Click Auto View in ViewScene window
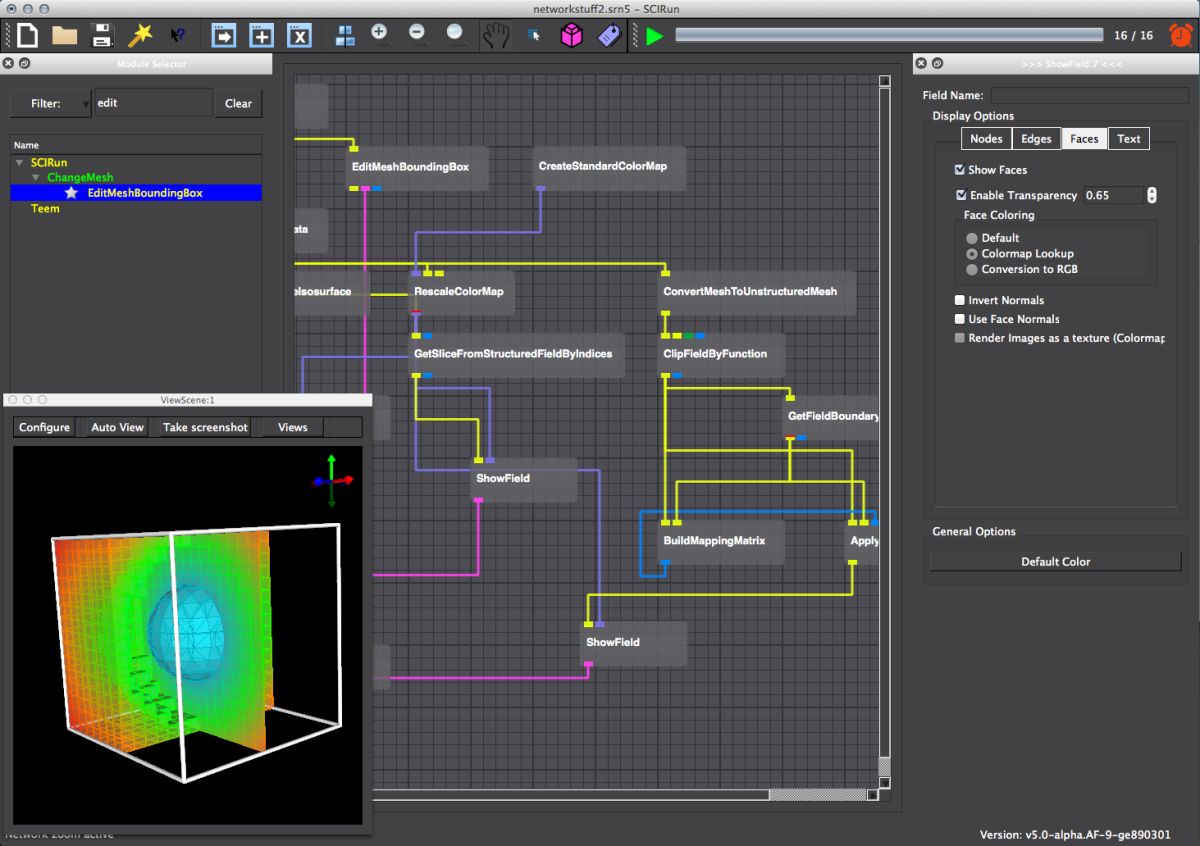Screen dimensions: 1200x846 tap(118, 427)
